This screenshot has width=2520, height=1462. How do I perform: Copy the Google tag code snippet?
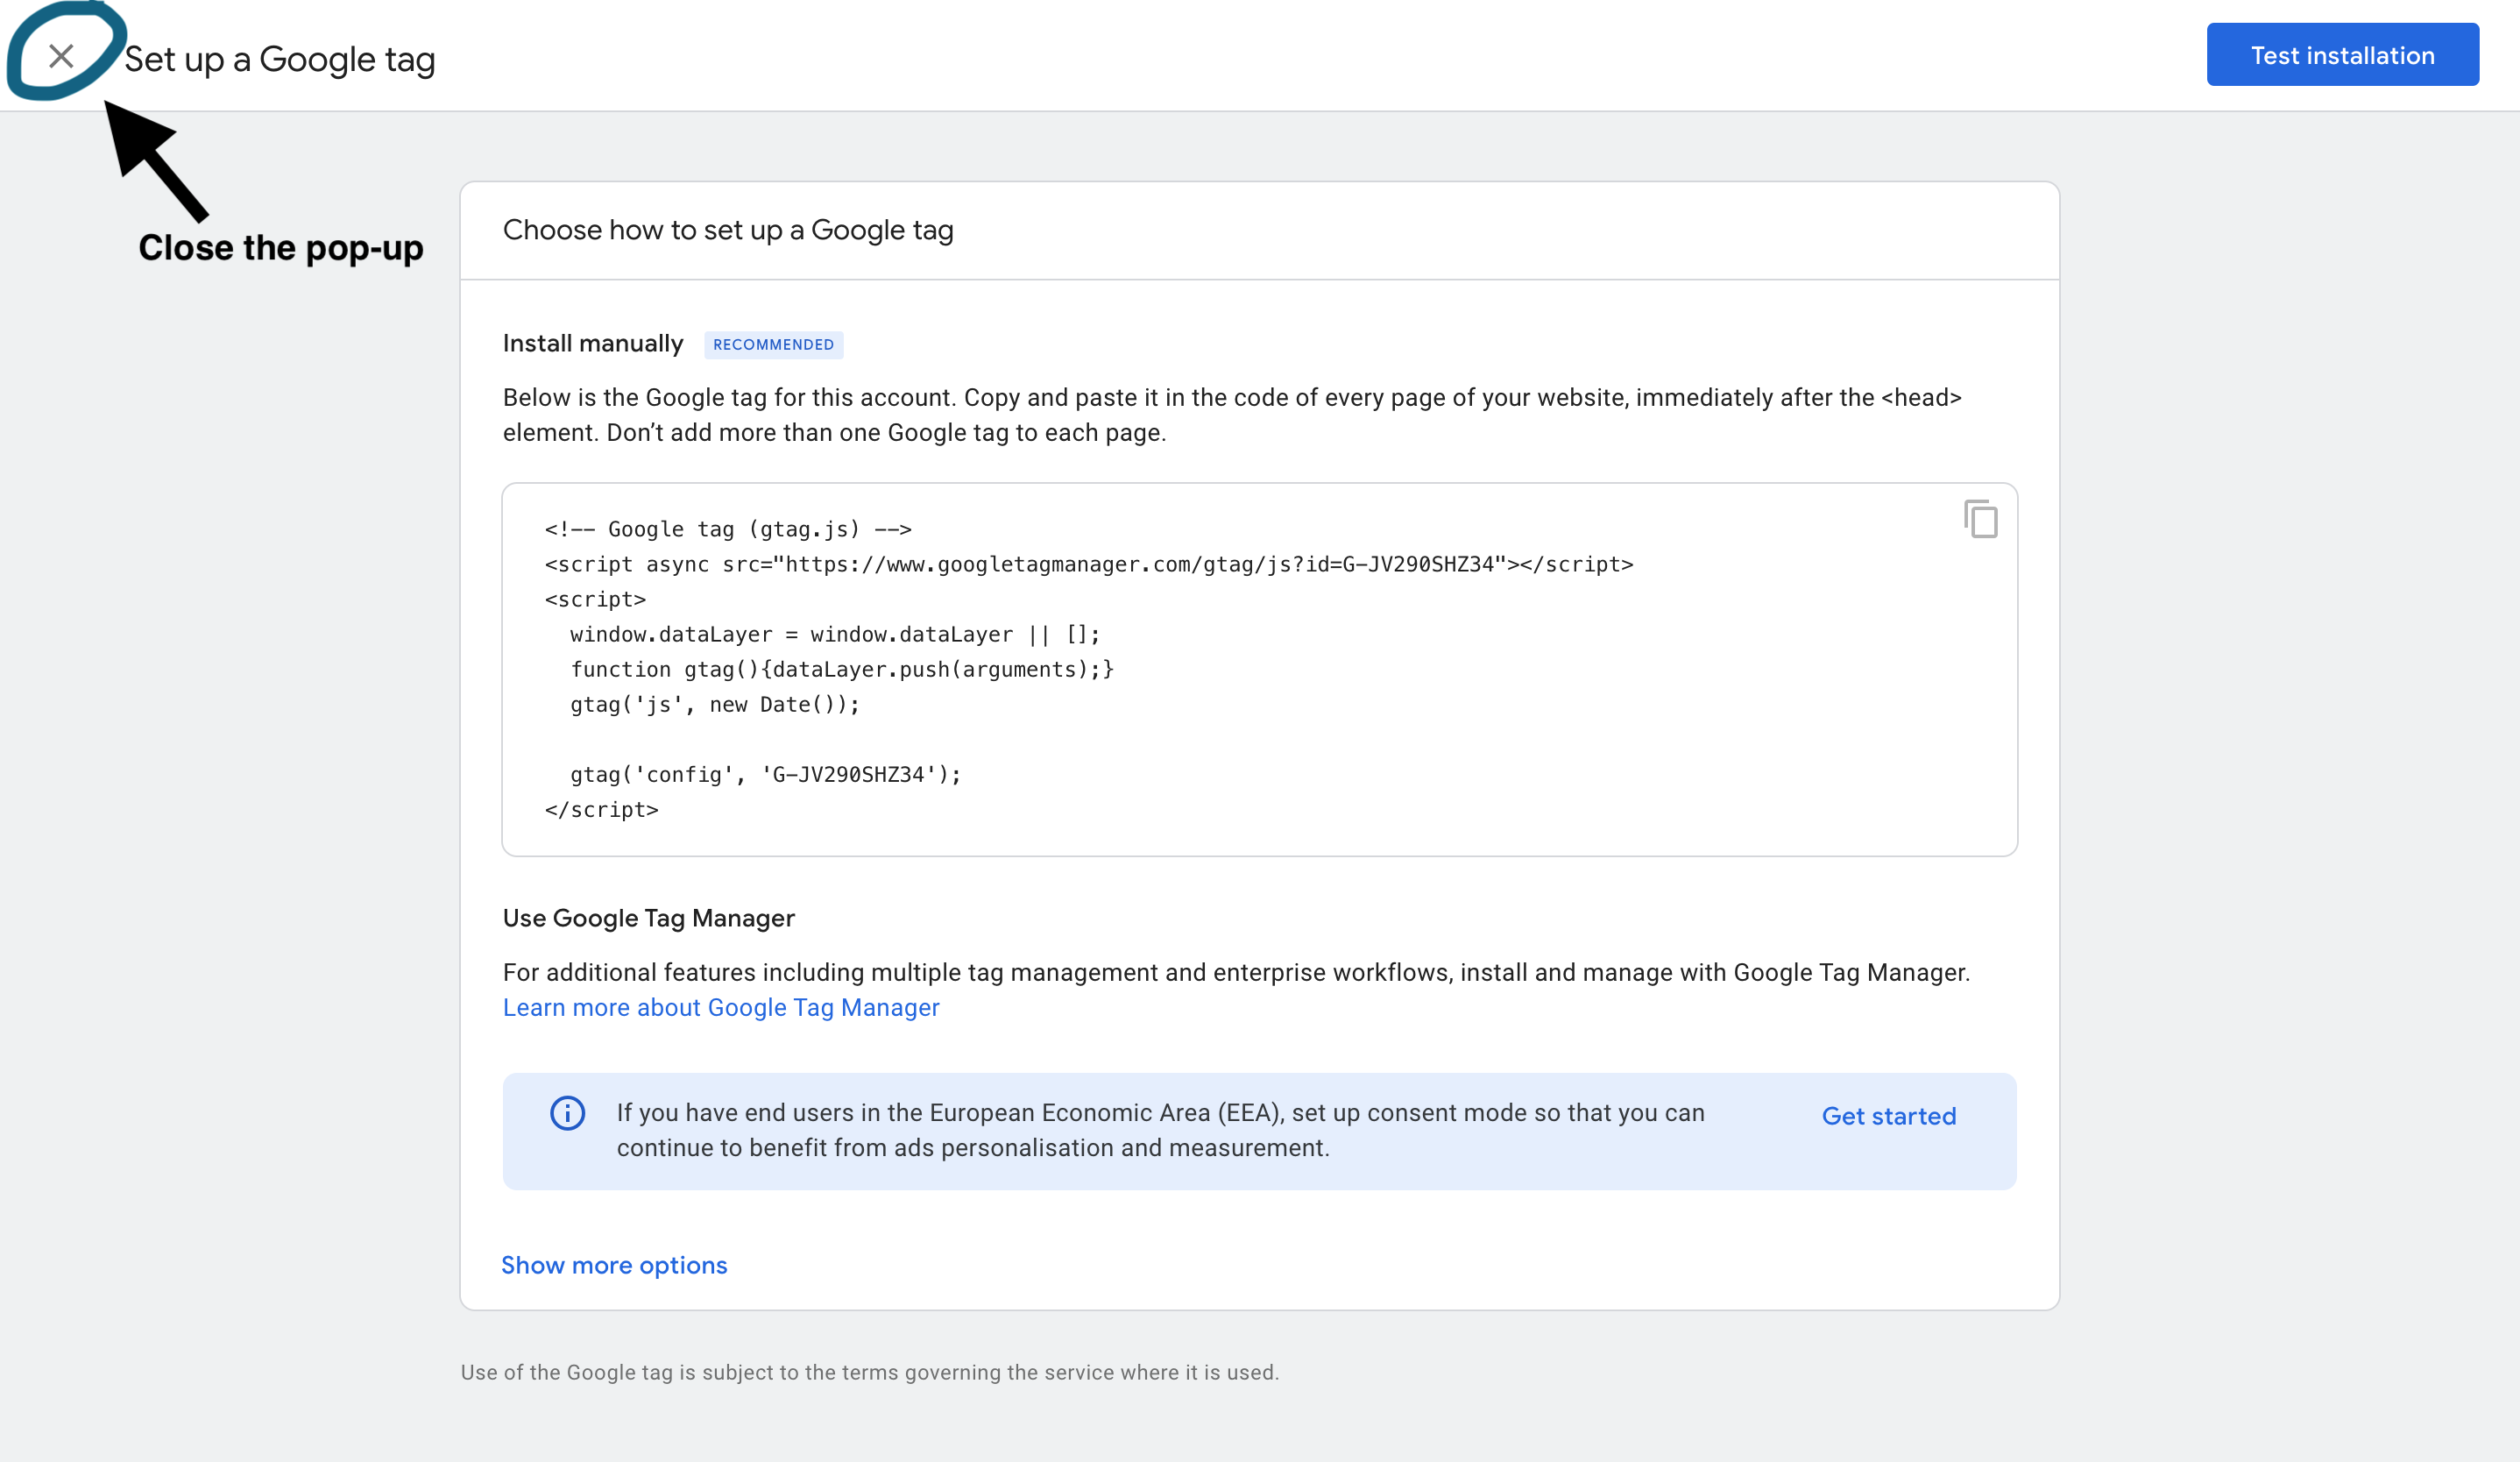pos(1980,519)
